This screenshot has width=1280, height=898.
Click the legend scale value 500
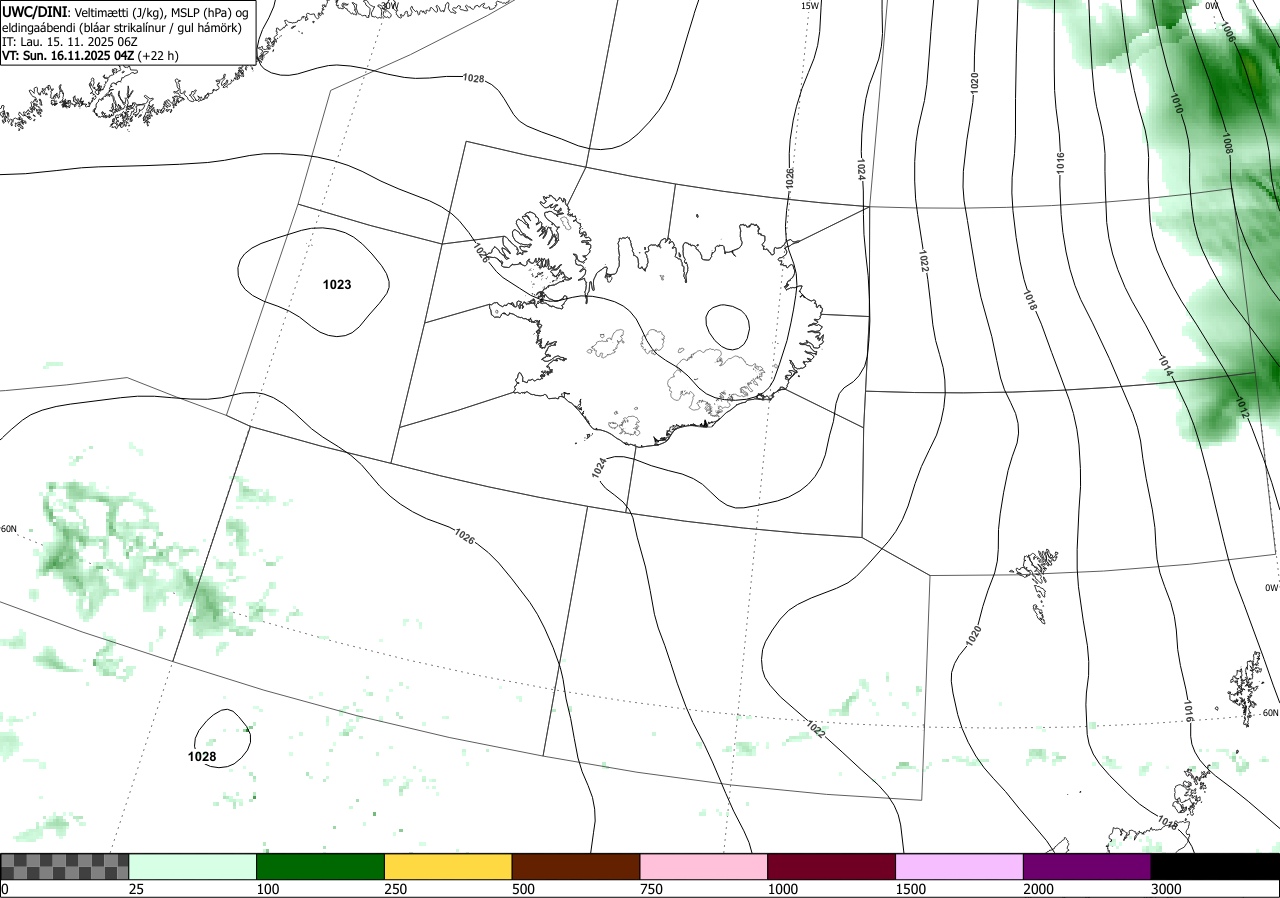pos(523,889)
